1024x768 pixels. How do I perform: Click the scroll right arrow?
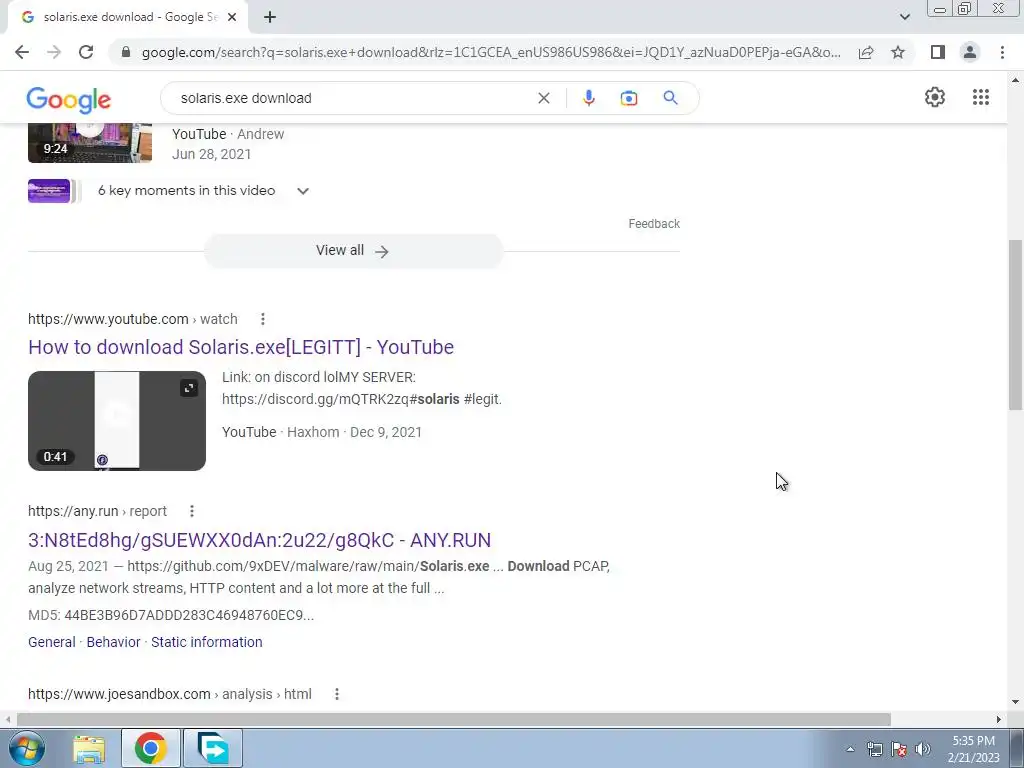tap(999, 719)
